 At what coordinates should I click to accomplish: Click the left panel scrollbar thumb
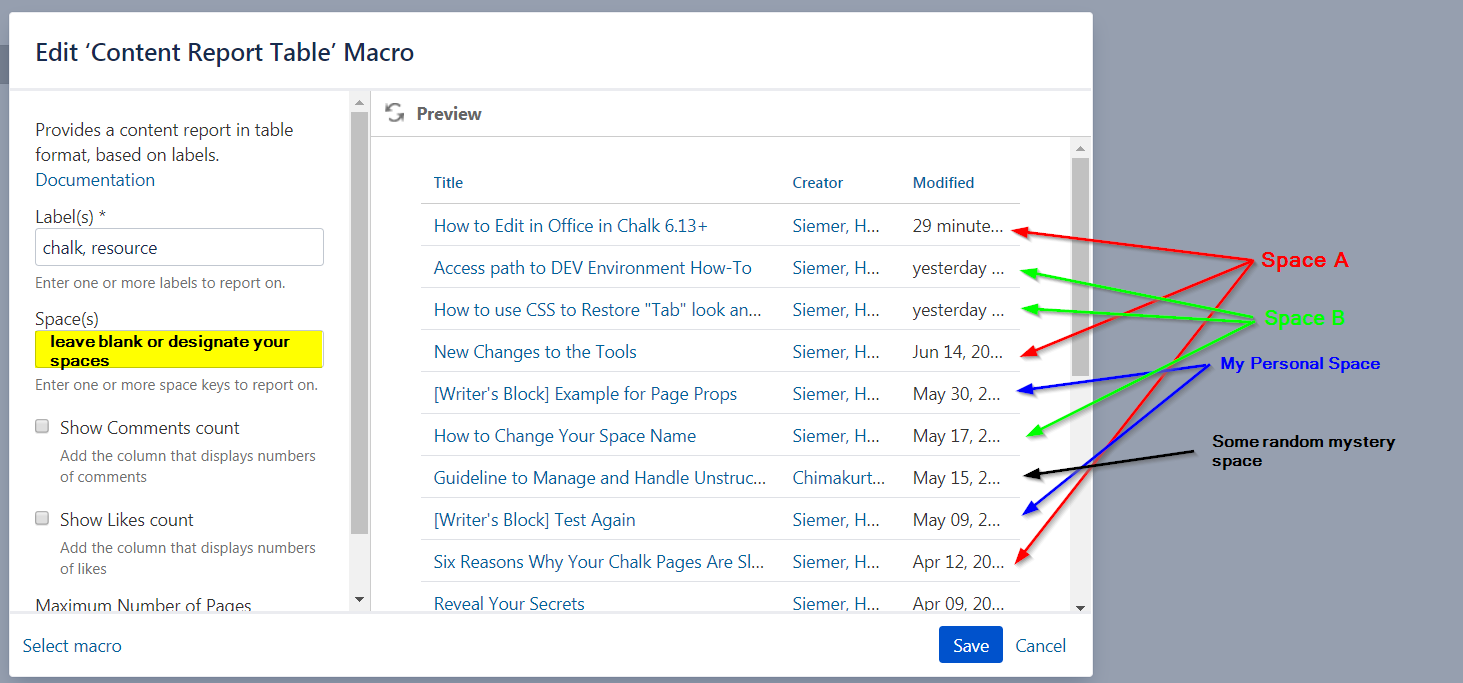(x=360, y=323)
